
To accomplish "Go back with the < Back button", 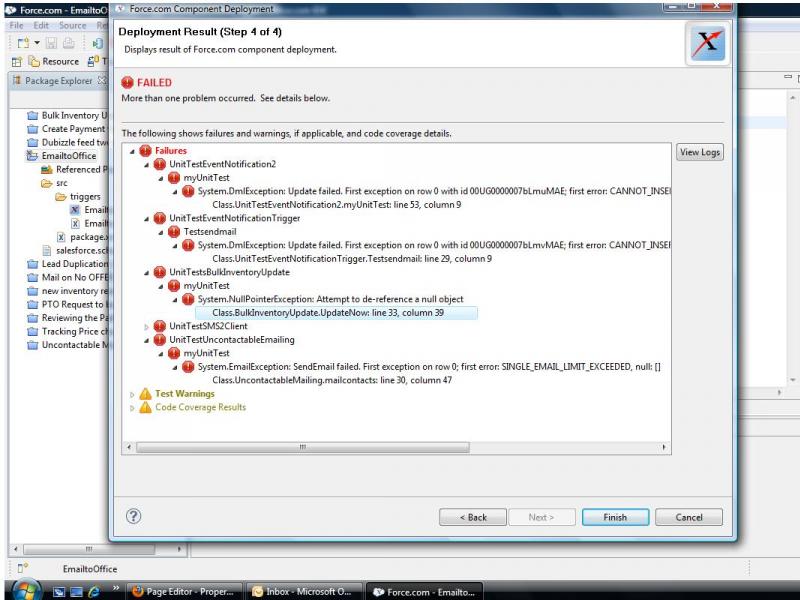I will (473, 517).
